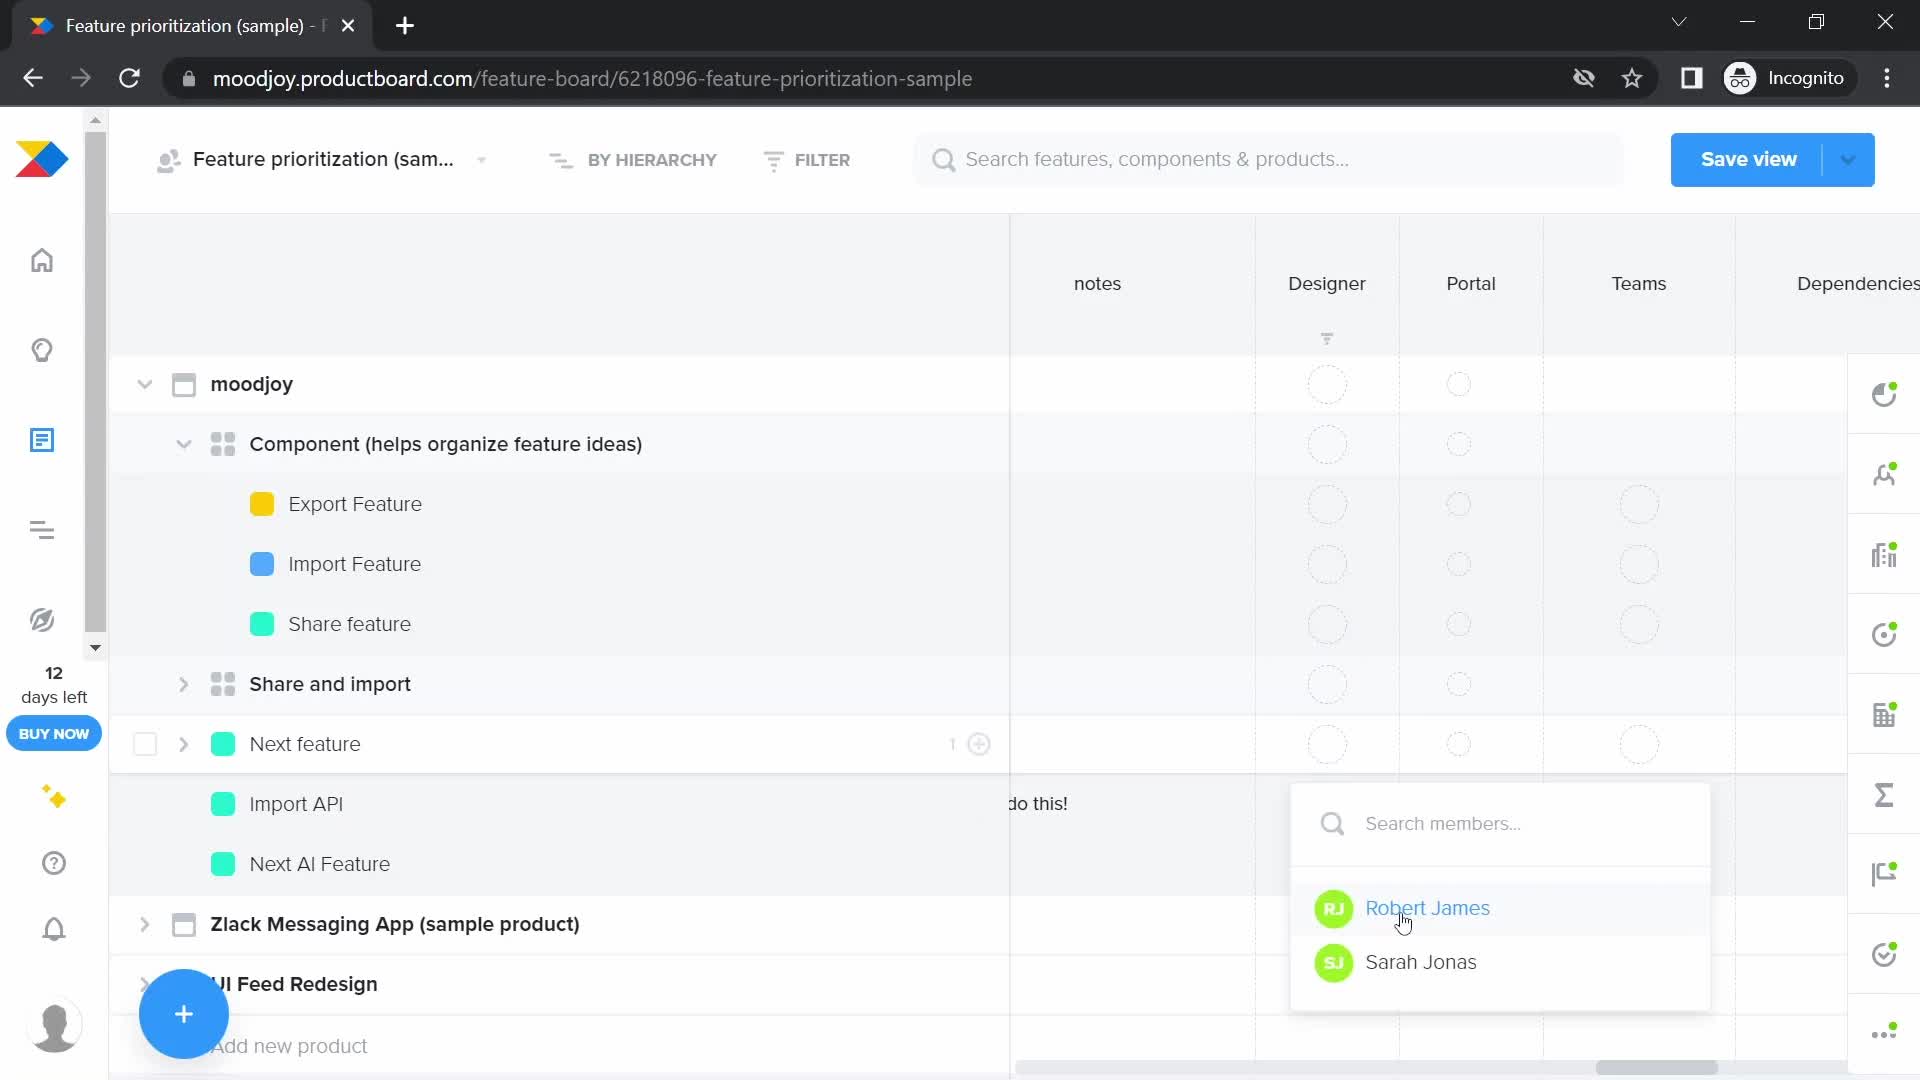Viewport: 1920px width, 1080px height.
Task: Click the Designer column header
Action: (1327, 284)
